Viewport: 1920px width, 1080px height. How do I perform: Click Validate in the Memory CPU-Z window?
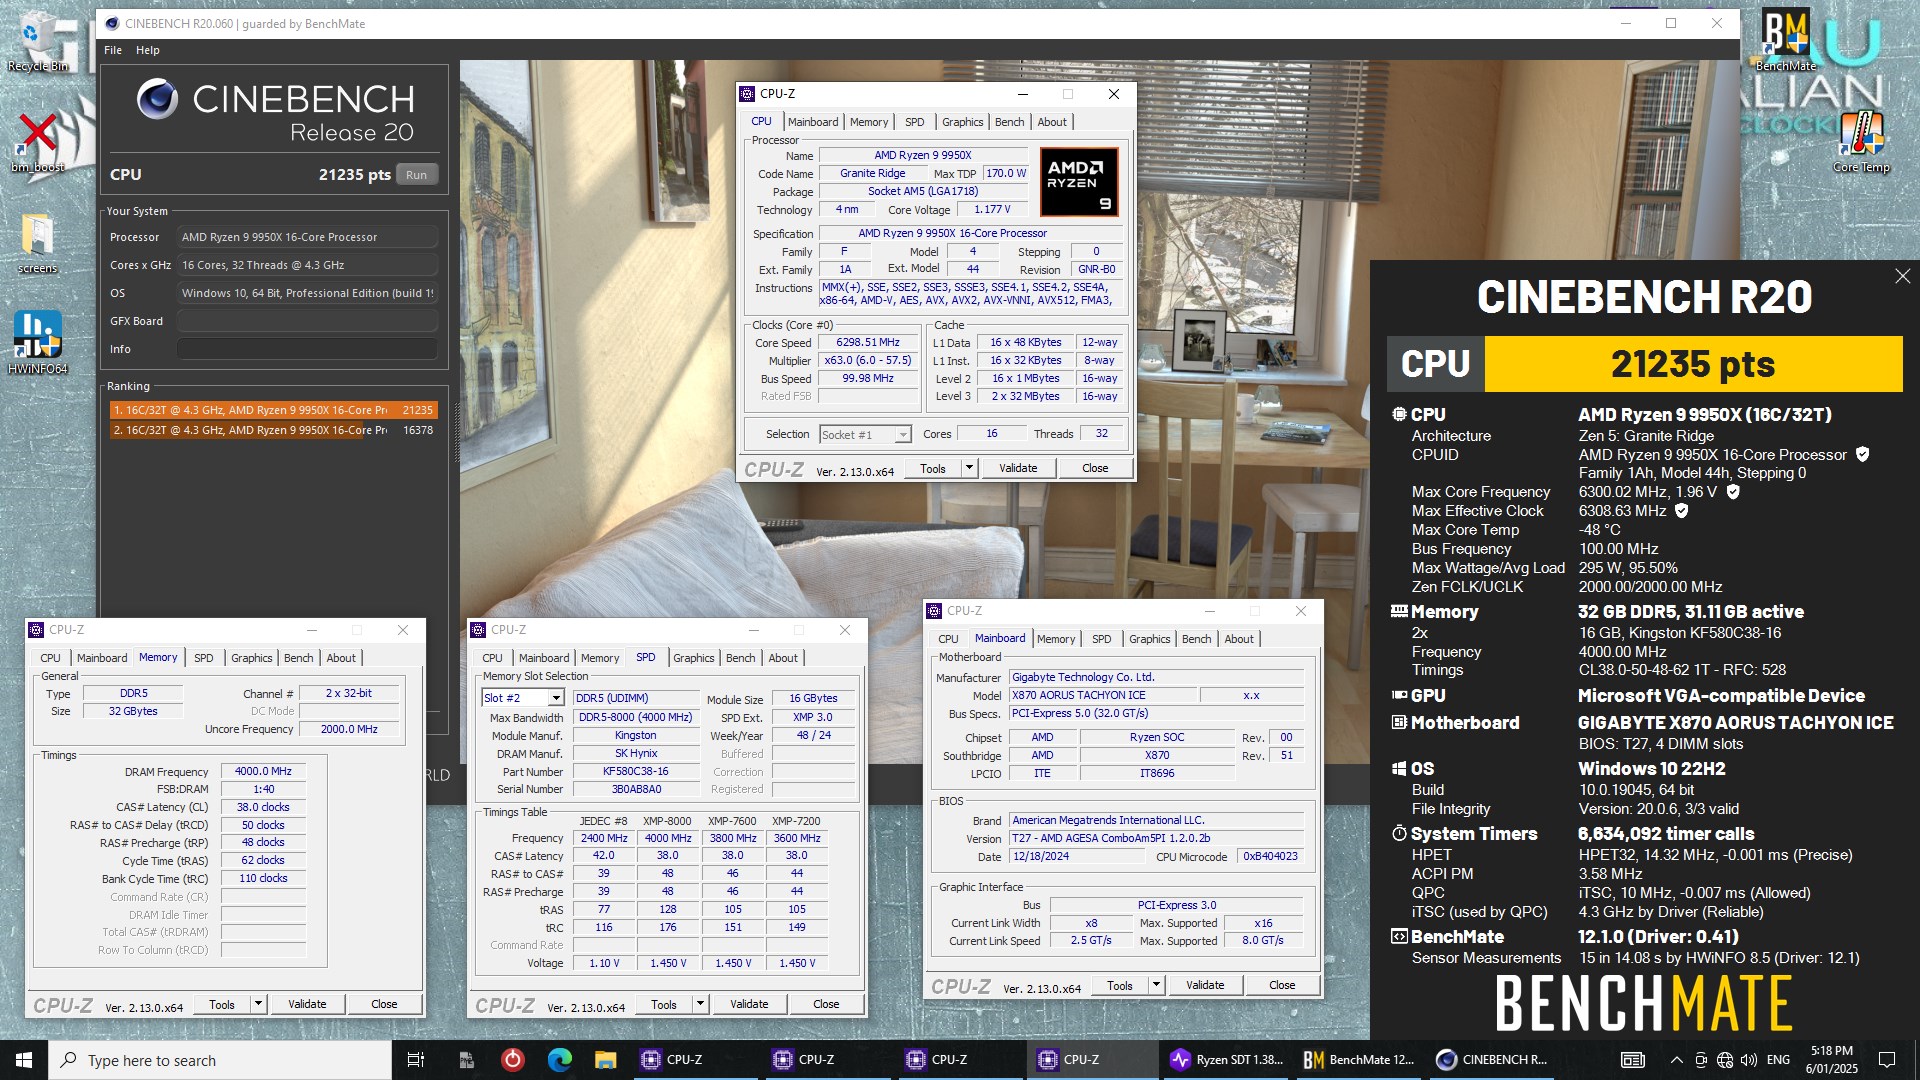click(307, 1004)
